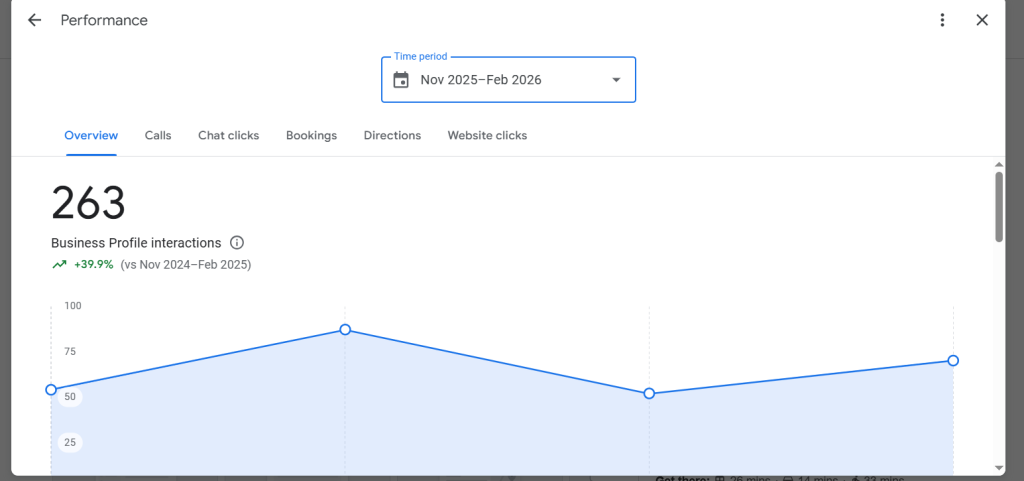Click the calendar icon in Time period
Screen dimensions: 1024x481
[x=401, y=80]
